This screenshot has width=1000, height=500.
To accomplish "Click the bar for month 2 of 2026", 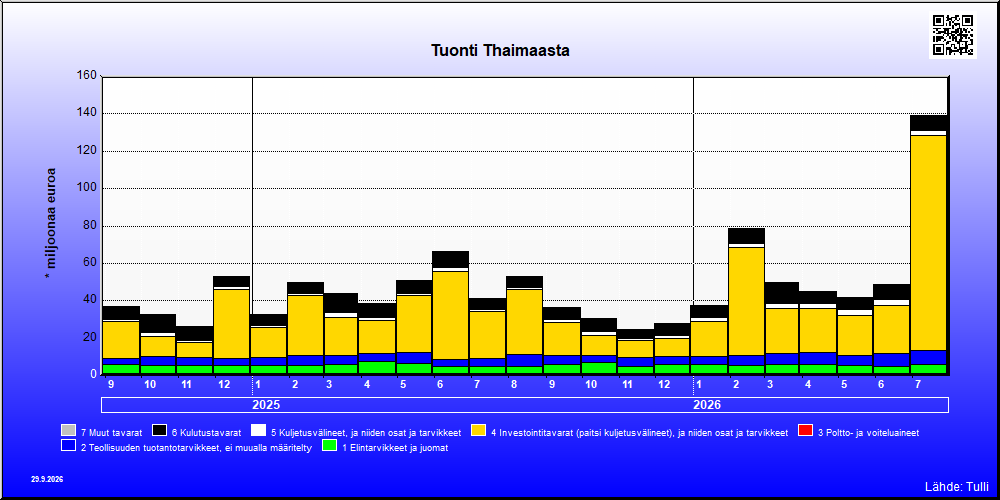I will [x=746, y=301].
